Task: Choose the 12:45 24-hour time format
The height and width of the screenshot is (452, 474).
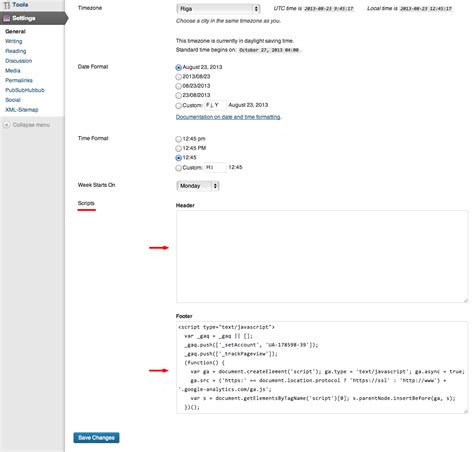Action: tap(178, 158)
